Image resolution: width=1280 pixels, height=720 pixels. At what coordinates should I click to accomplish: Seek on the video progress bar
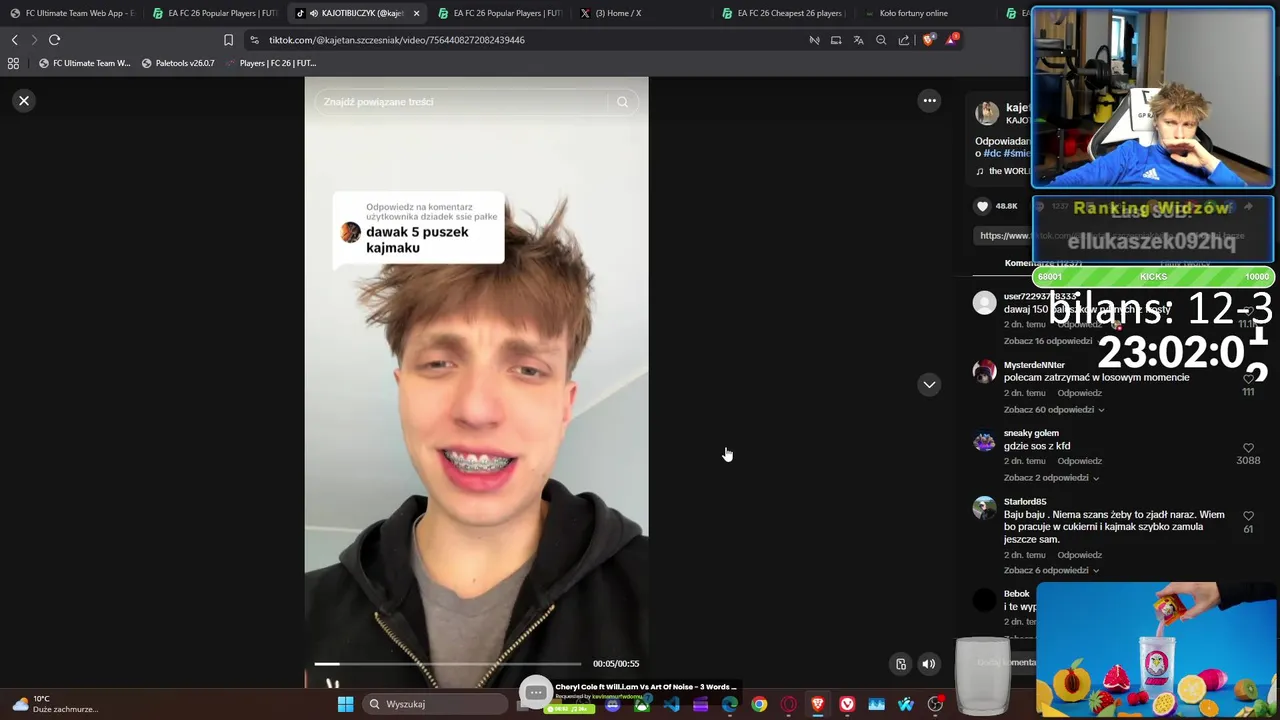tap(447, 664)
